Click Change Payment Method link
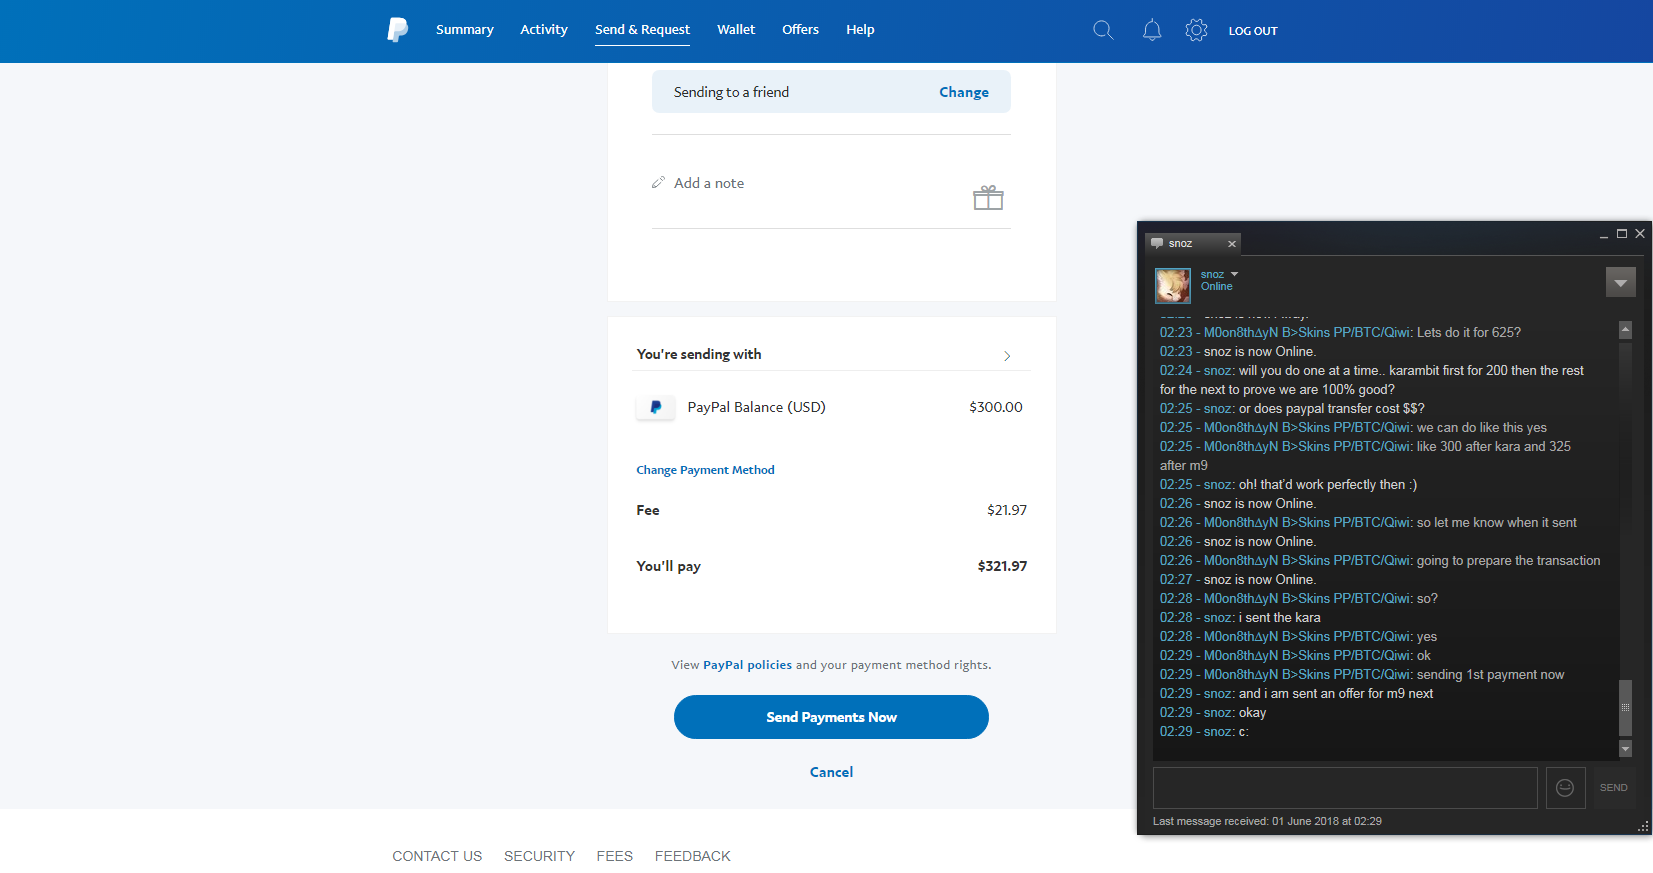 tap(705, 470)
